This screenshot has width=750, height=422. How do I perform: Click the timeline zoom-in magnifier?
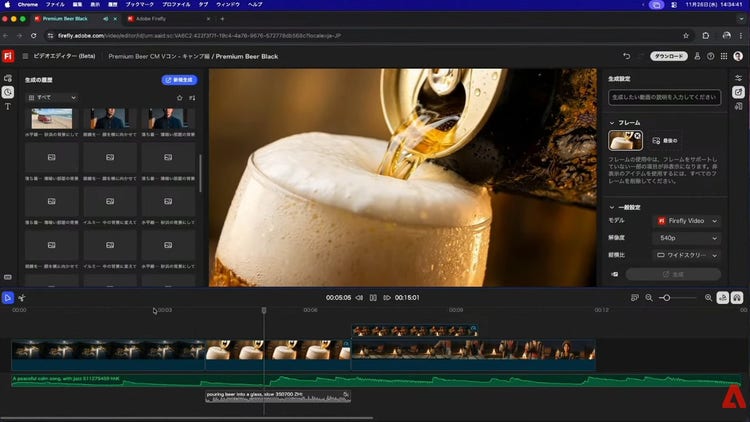[x=708, y=297]
